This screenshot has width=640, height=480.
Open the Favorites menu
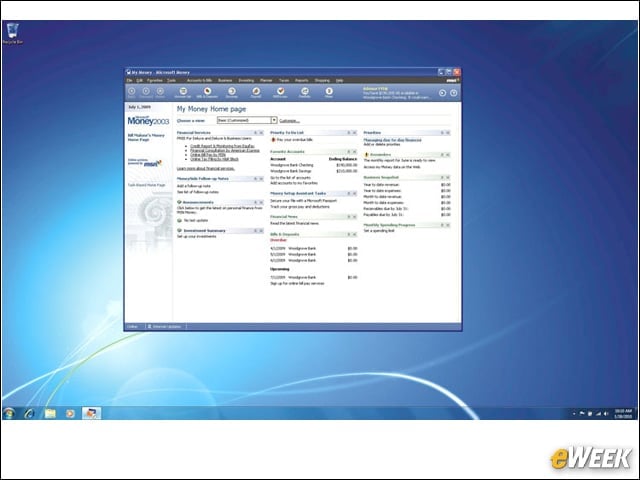pyautogui.click(x=155, y=80)
